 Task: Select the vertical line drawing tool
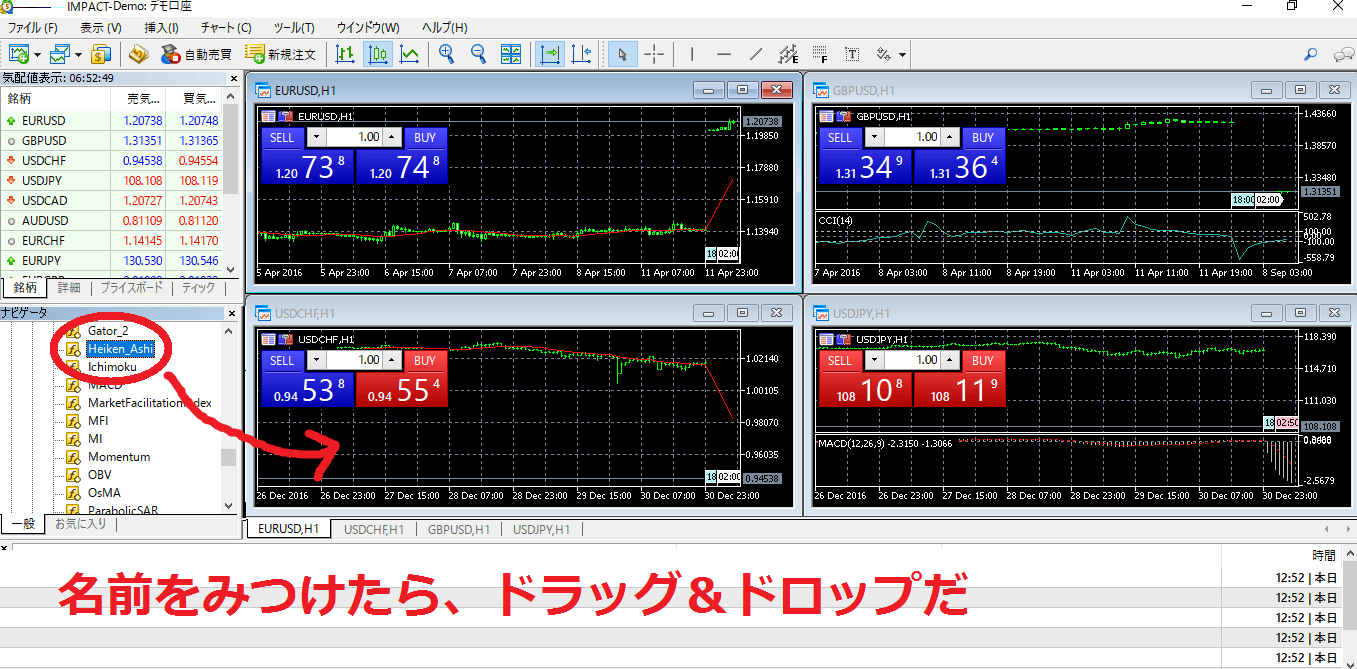pyautogui.click(x=691, y=54)
